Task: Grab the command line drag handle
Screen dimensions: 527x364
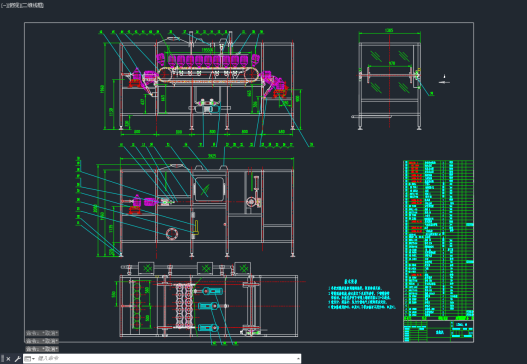Action: [3, 359]
